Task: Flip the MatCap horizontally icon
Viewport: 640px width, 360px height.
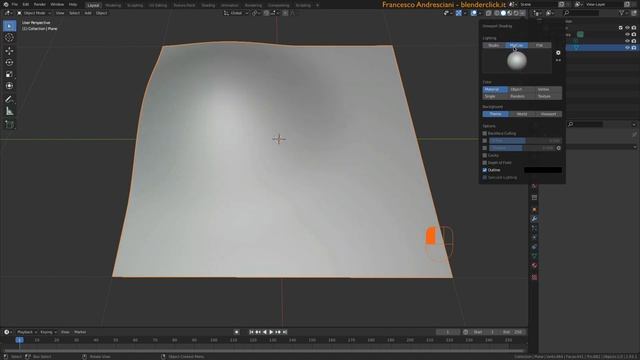Action: click(x=558, y=60)
